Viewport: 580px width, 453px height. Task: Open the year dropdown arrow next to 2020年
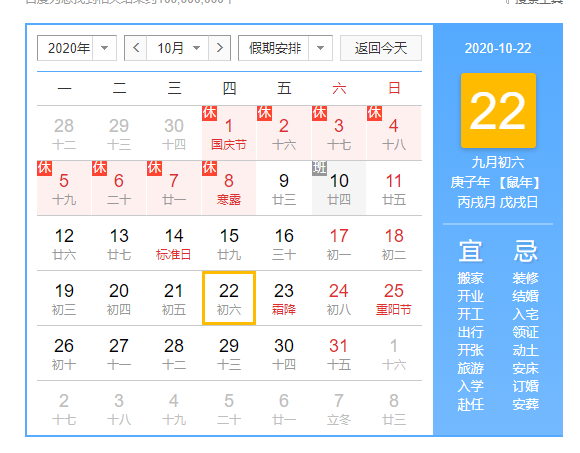pyautogui.click(x=104, y=48)
